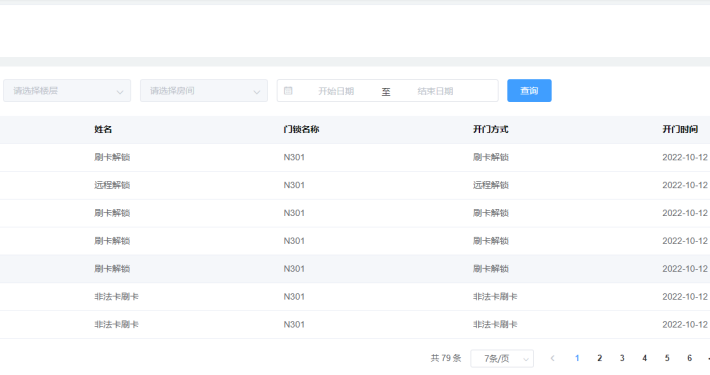This screenshot has height=375, width=710.
Task: Jump to page 4
Action: point(644,358)
